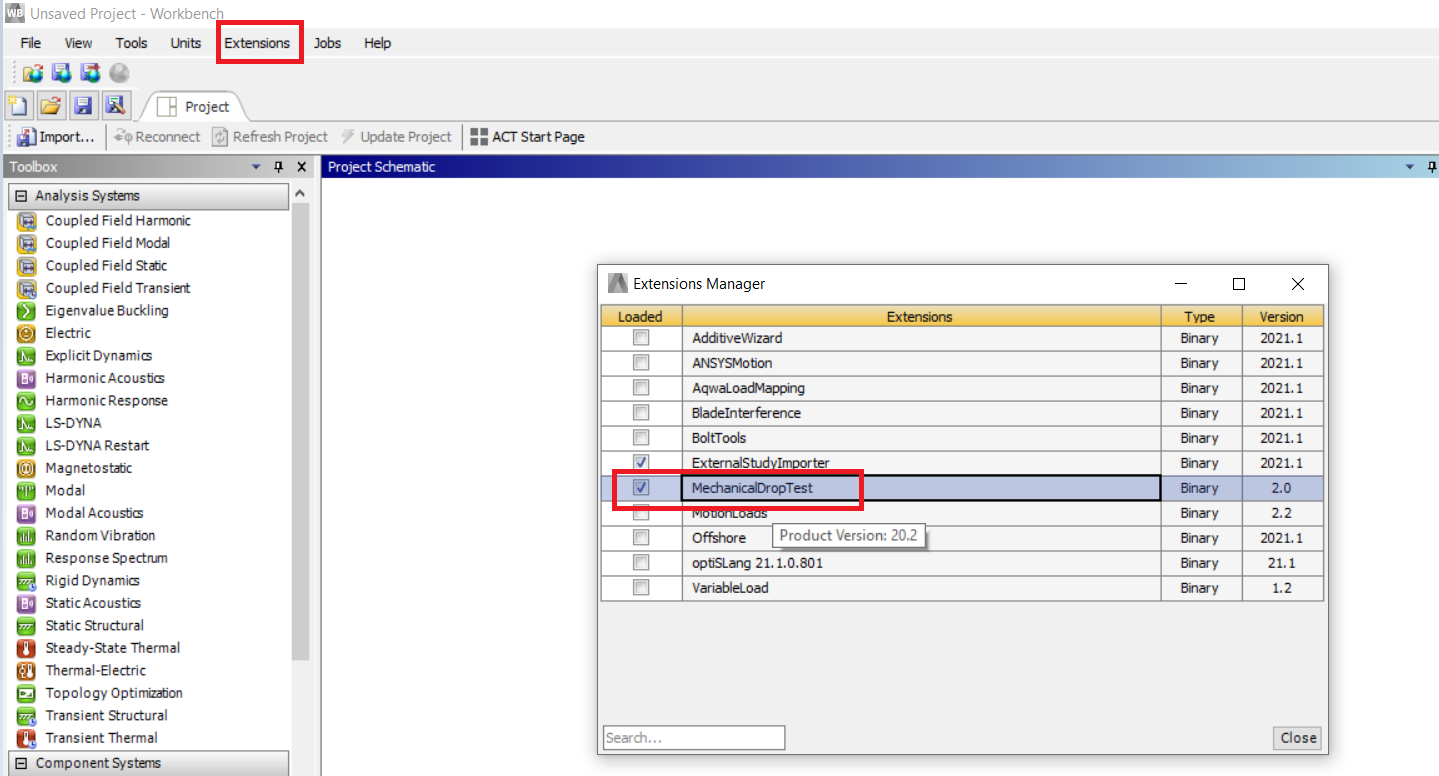Click the Import toolbar button
This screenshot has height=776, width=1439.
[57, 137]
